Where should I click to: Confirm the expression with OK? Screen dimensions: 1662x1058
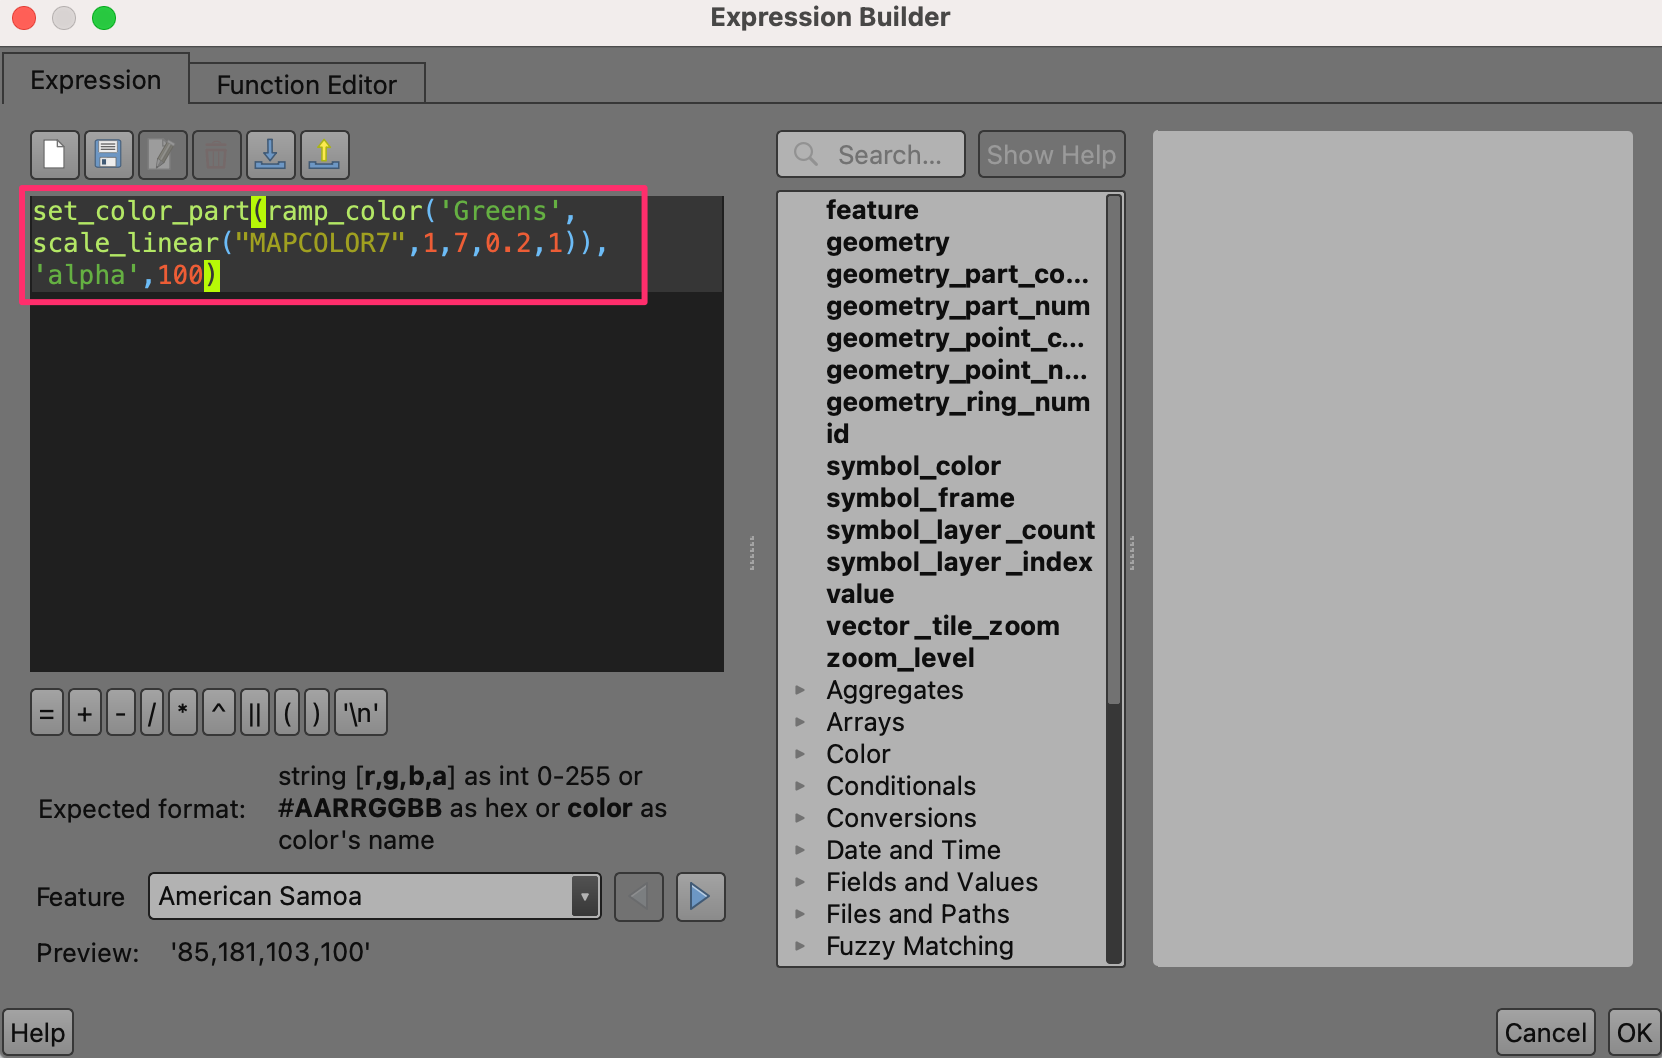click(x=1634, y=1033)
